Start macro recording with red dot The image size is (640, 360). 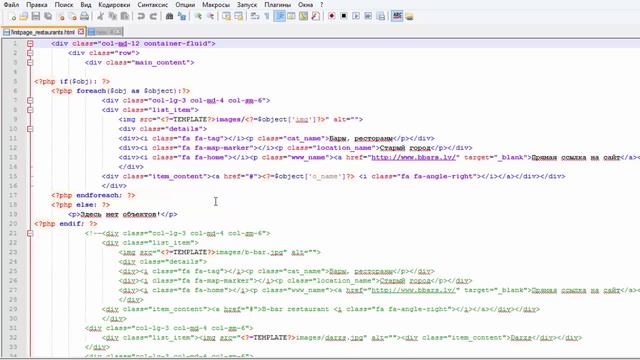point(332,16)
